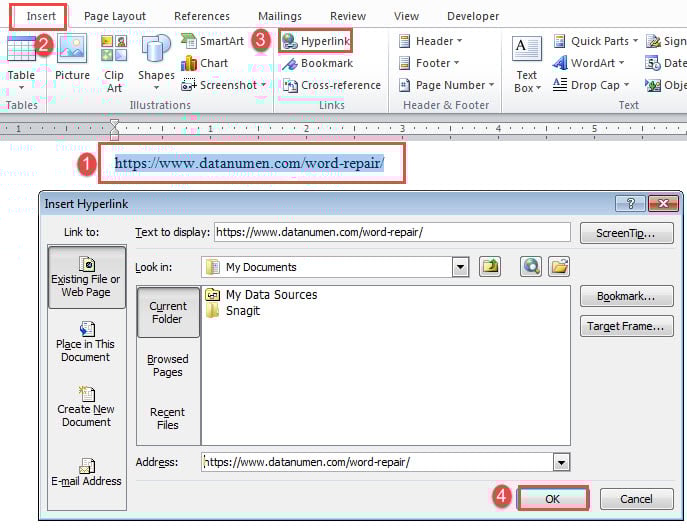Select Existing File or Web Page
Viewport: 687px width, 528px height.
click(x=87, y=277)
